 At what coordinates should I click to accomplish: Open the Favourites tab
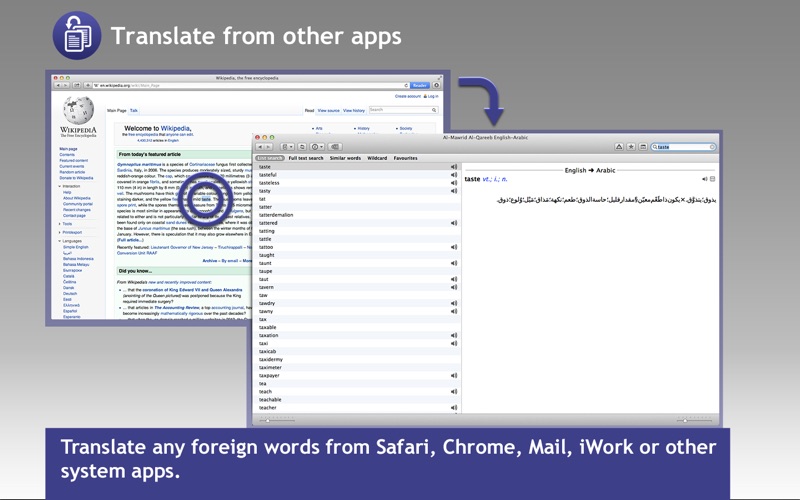406,158
